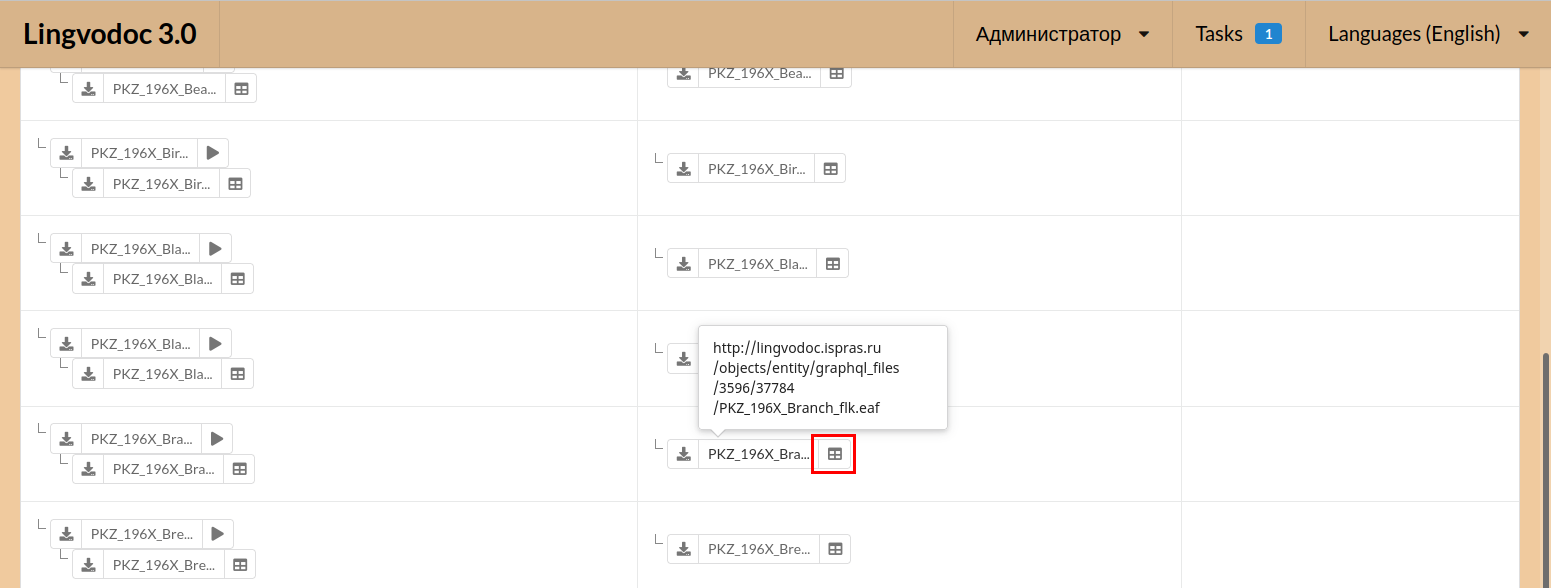Download the PKZ_196X_Bea markup in right column

coord(683,73)
